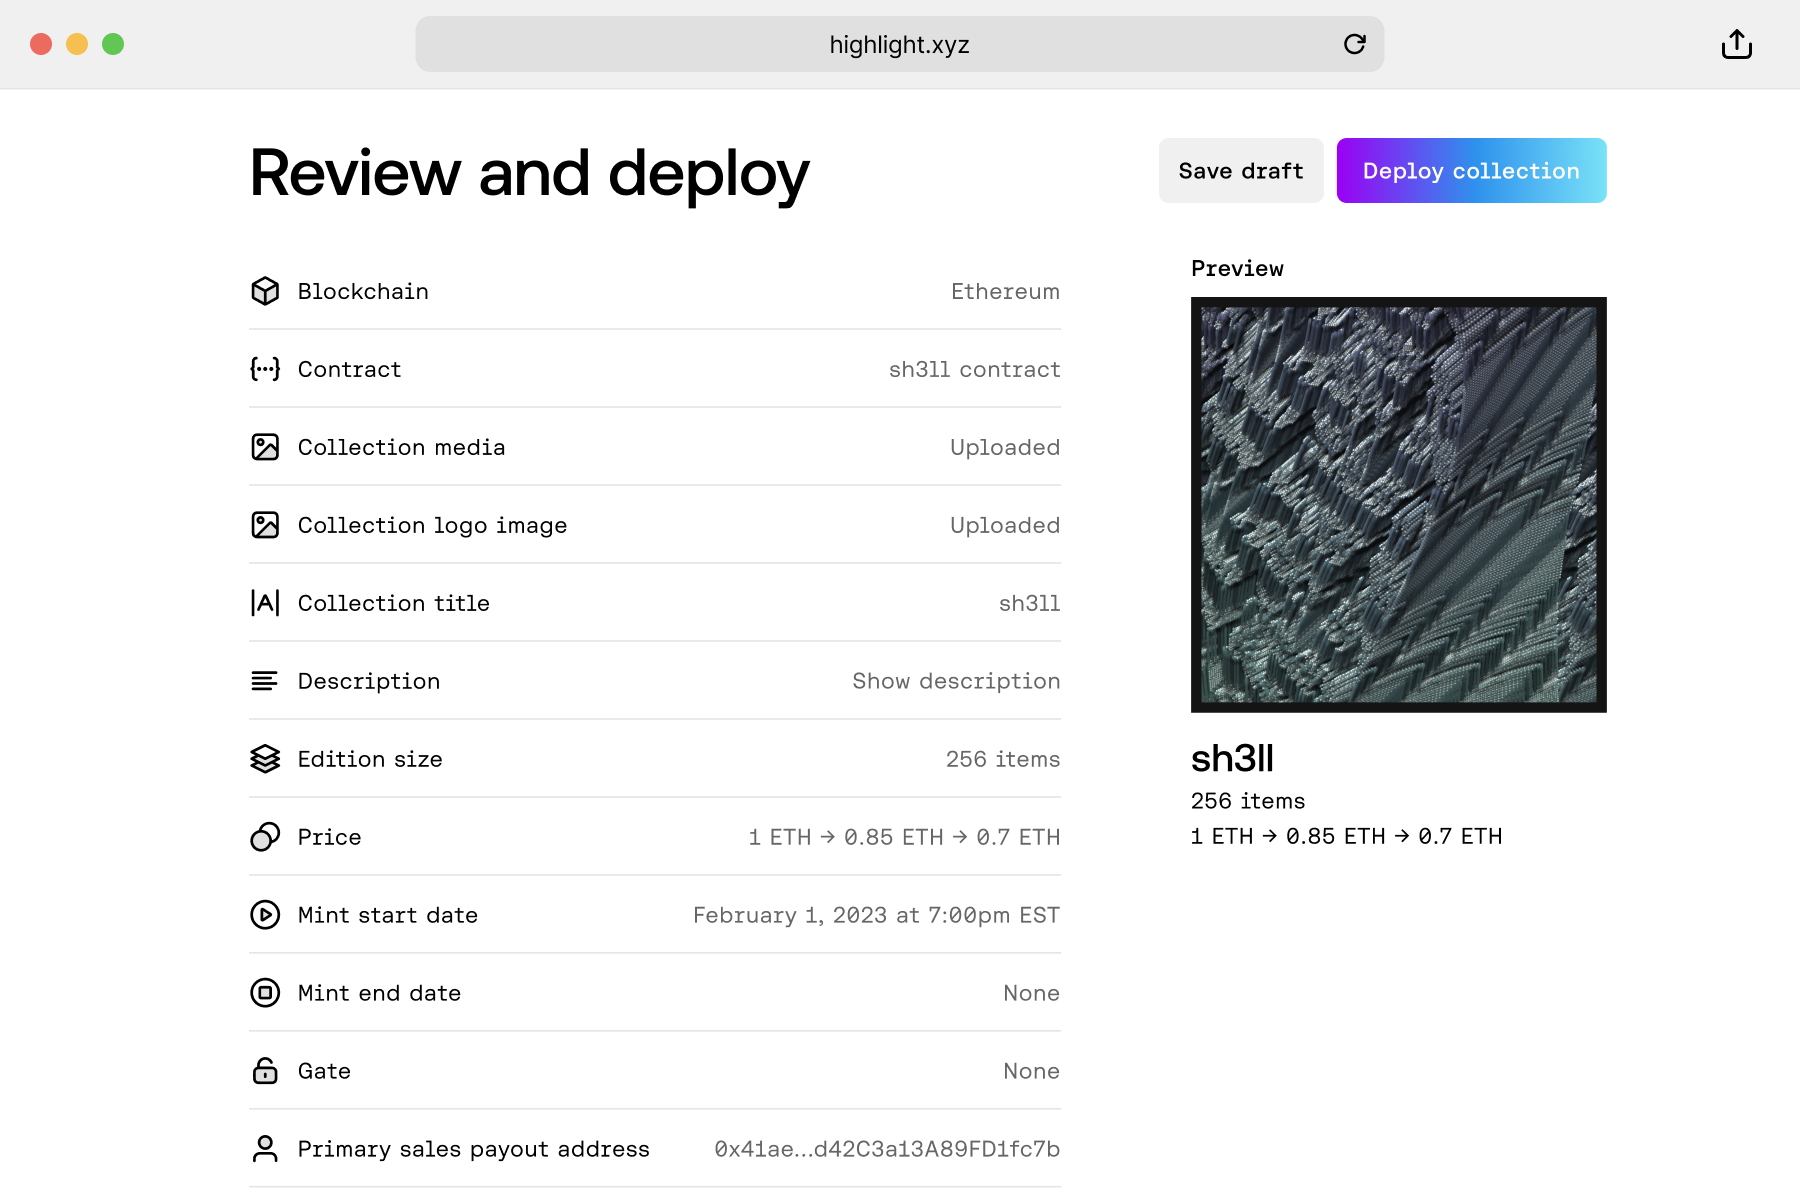The image size is (1800, 1200).
Task: Click the Contract braces icon
Action: click(x=265, y=369)
